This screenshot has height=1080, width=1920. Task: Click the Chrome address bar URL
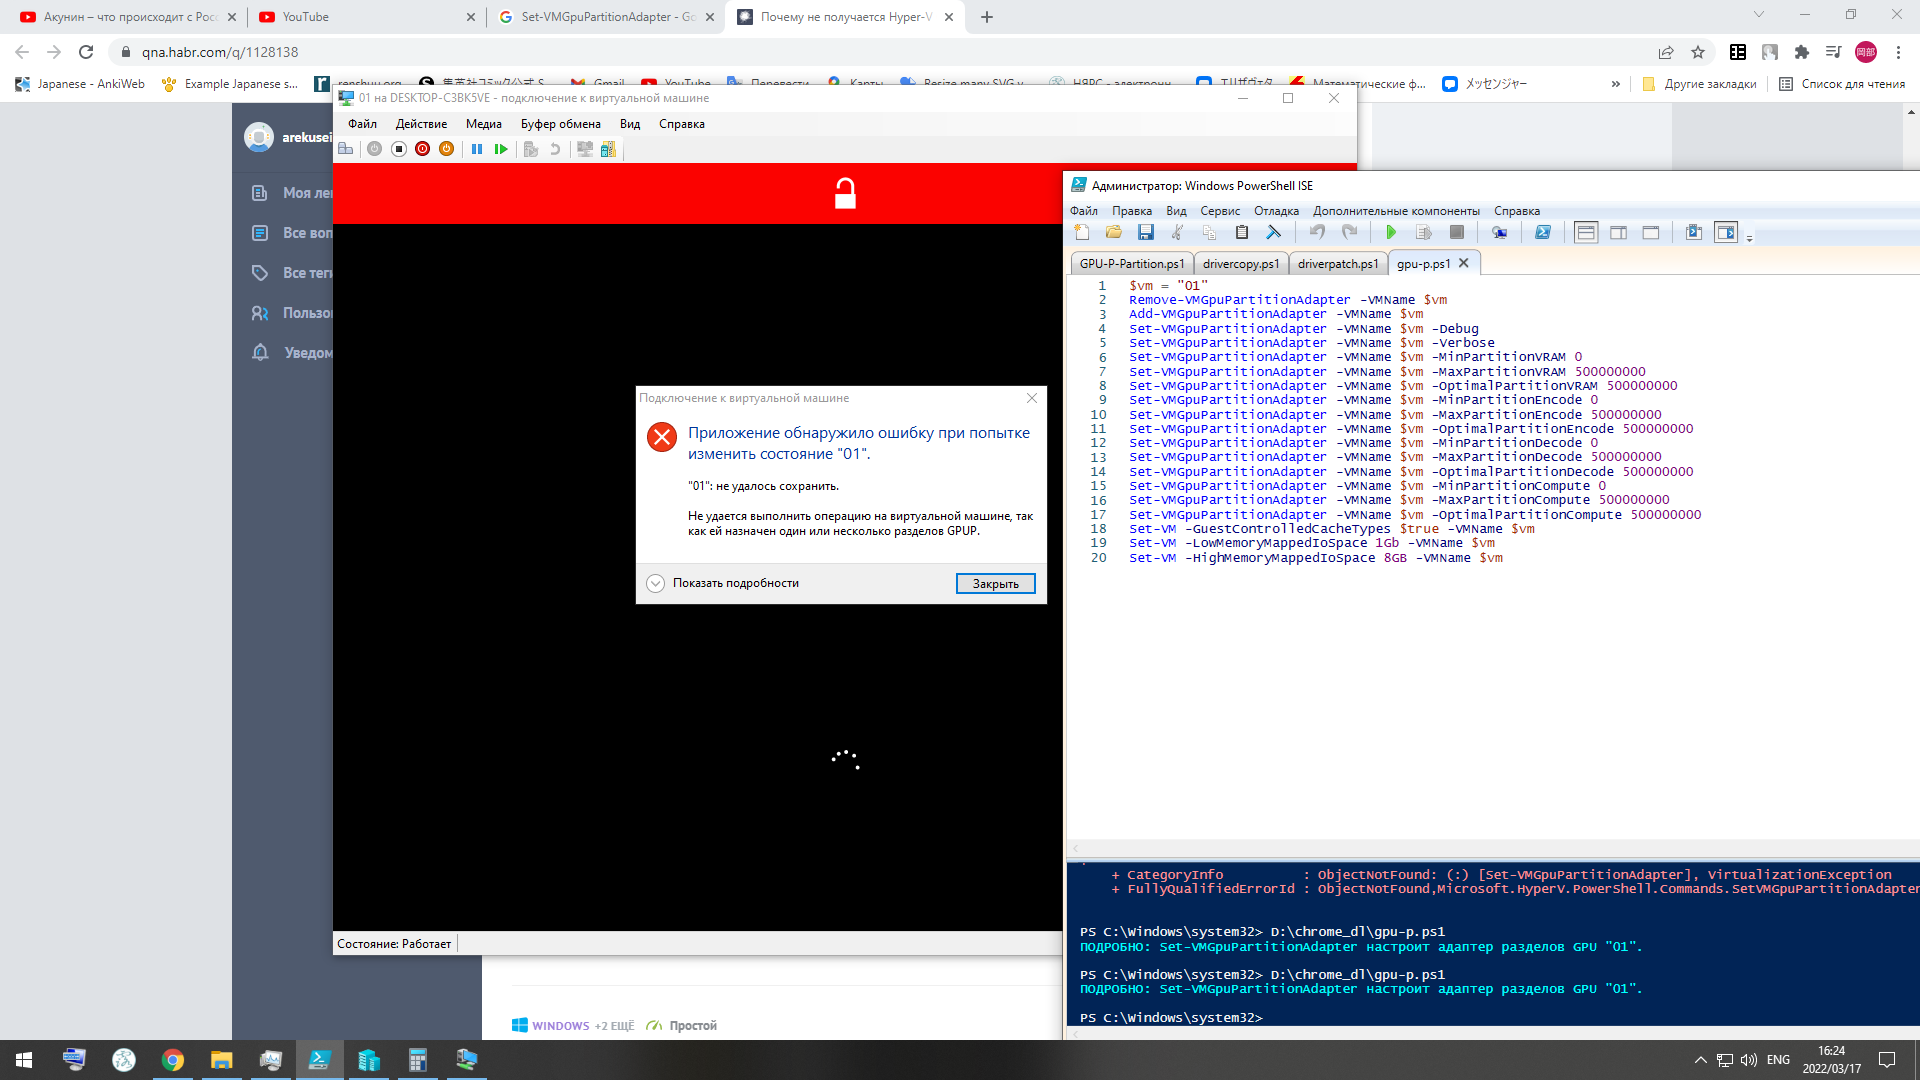[220, 52]
